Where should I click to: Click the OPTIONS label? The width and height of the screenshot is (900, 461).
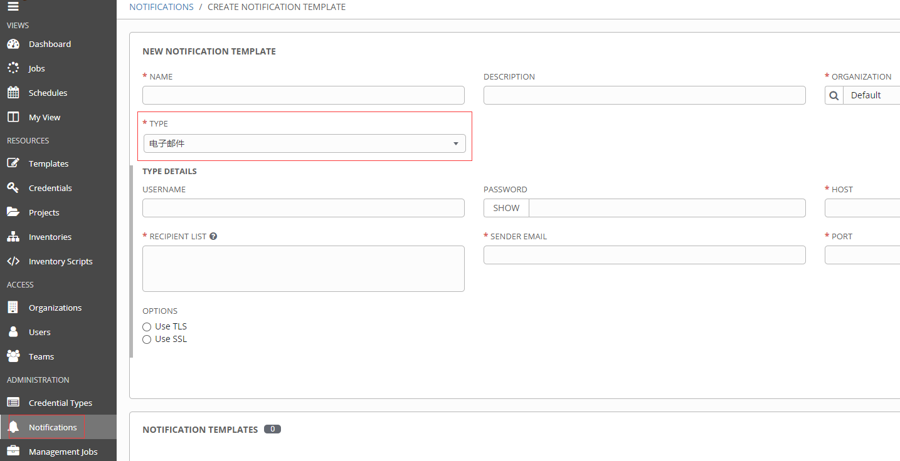pos(160,311)
